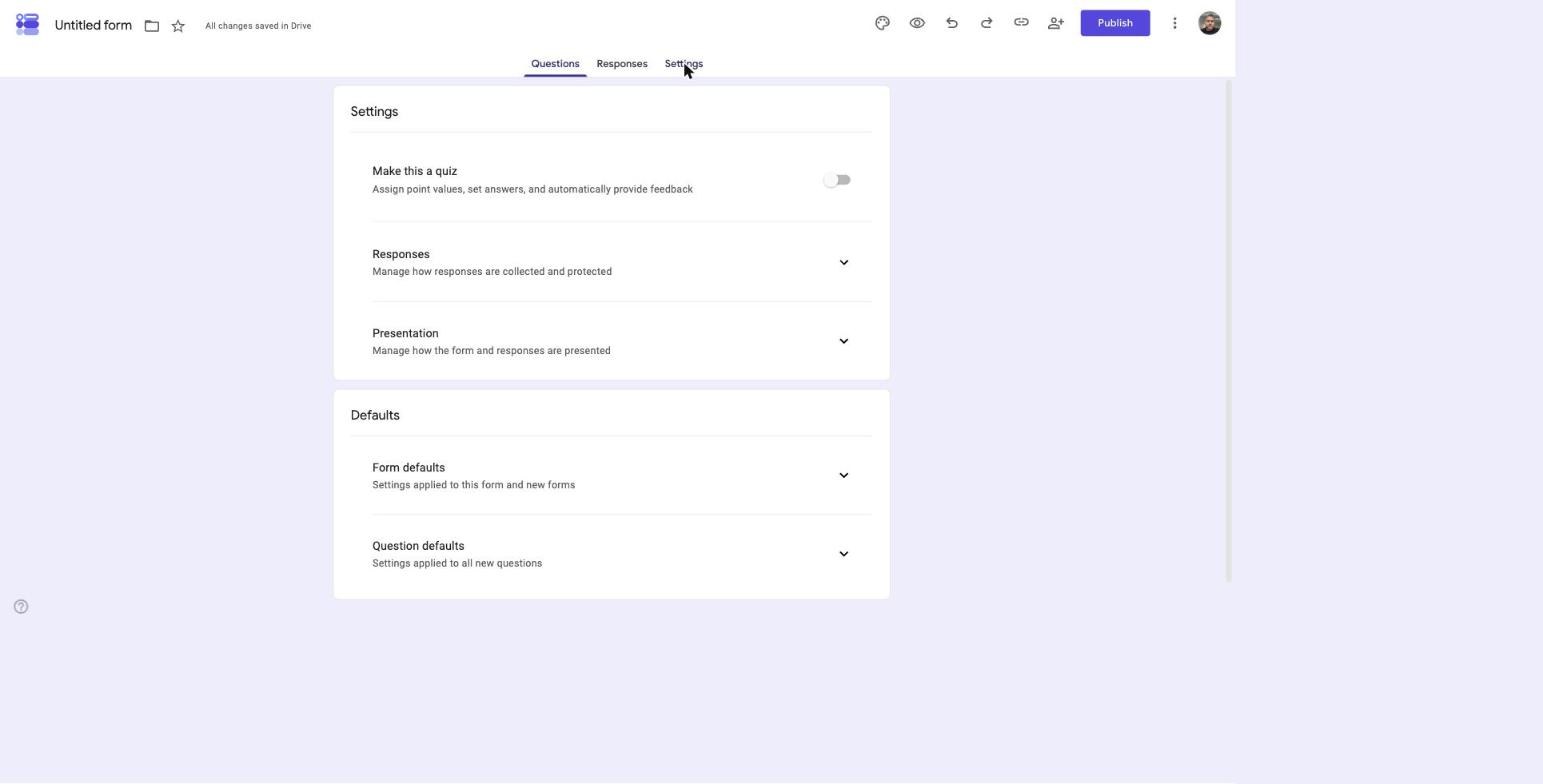Open the customize theme palette

point(882,23)
